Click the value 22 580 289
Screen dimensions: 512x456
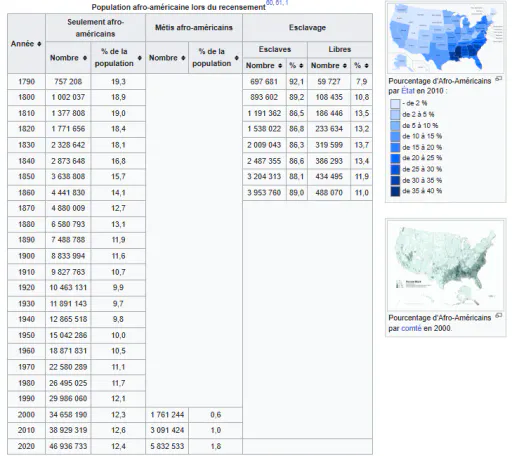pos(68,367)
